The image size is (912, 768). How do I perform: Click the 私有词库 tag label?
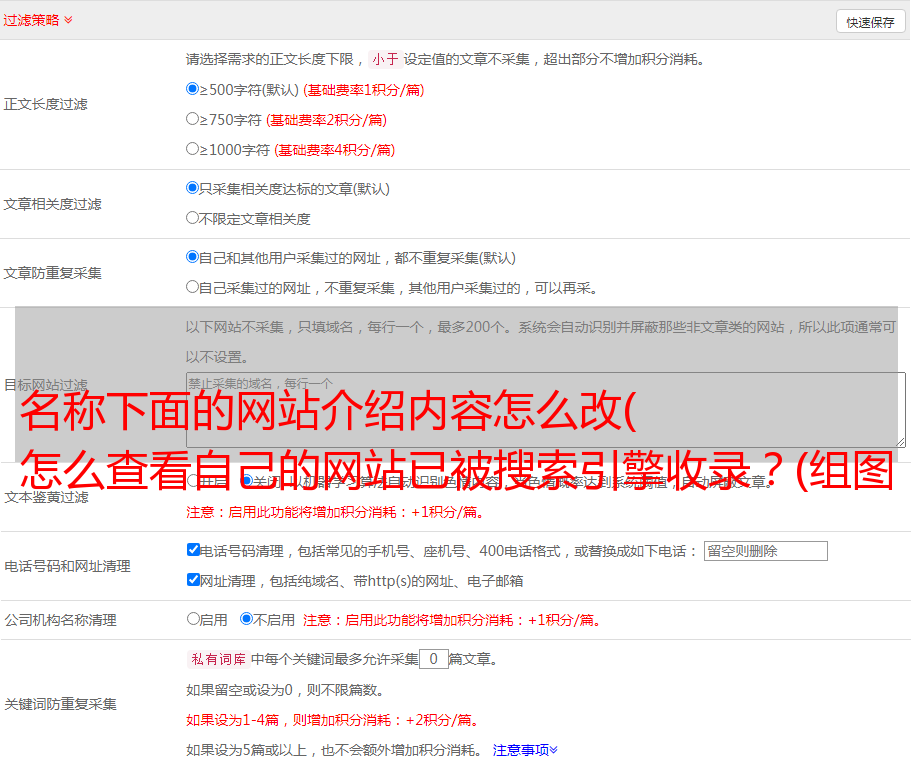point(216,659)
